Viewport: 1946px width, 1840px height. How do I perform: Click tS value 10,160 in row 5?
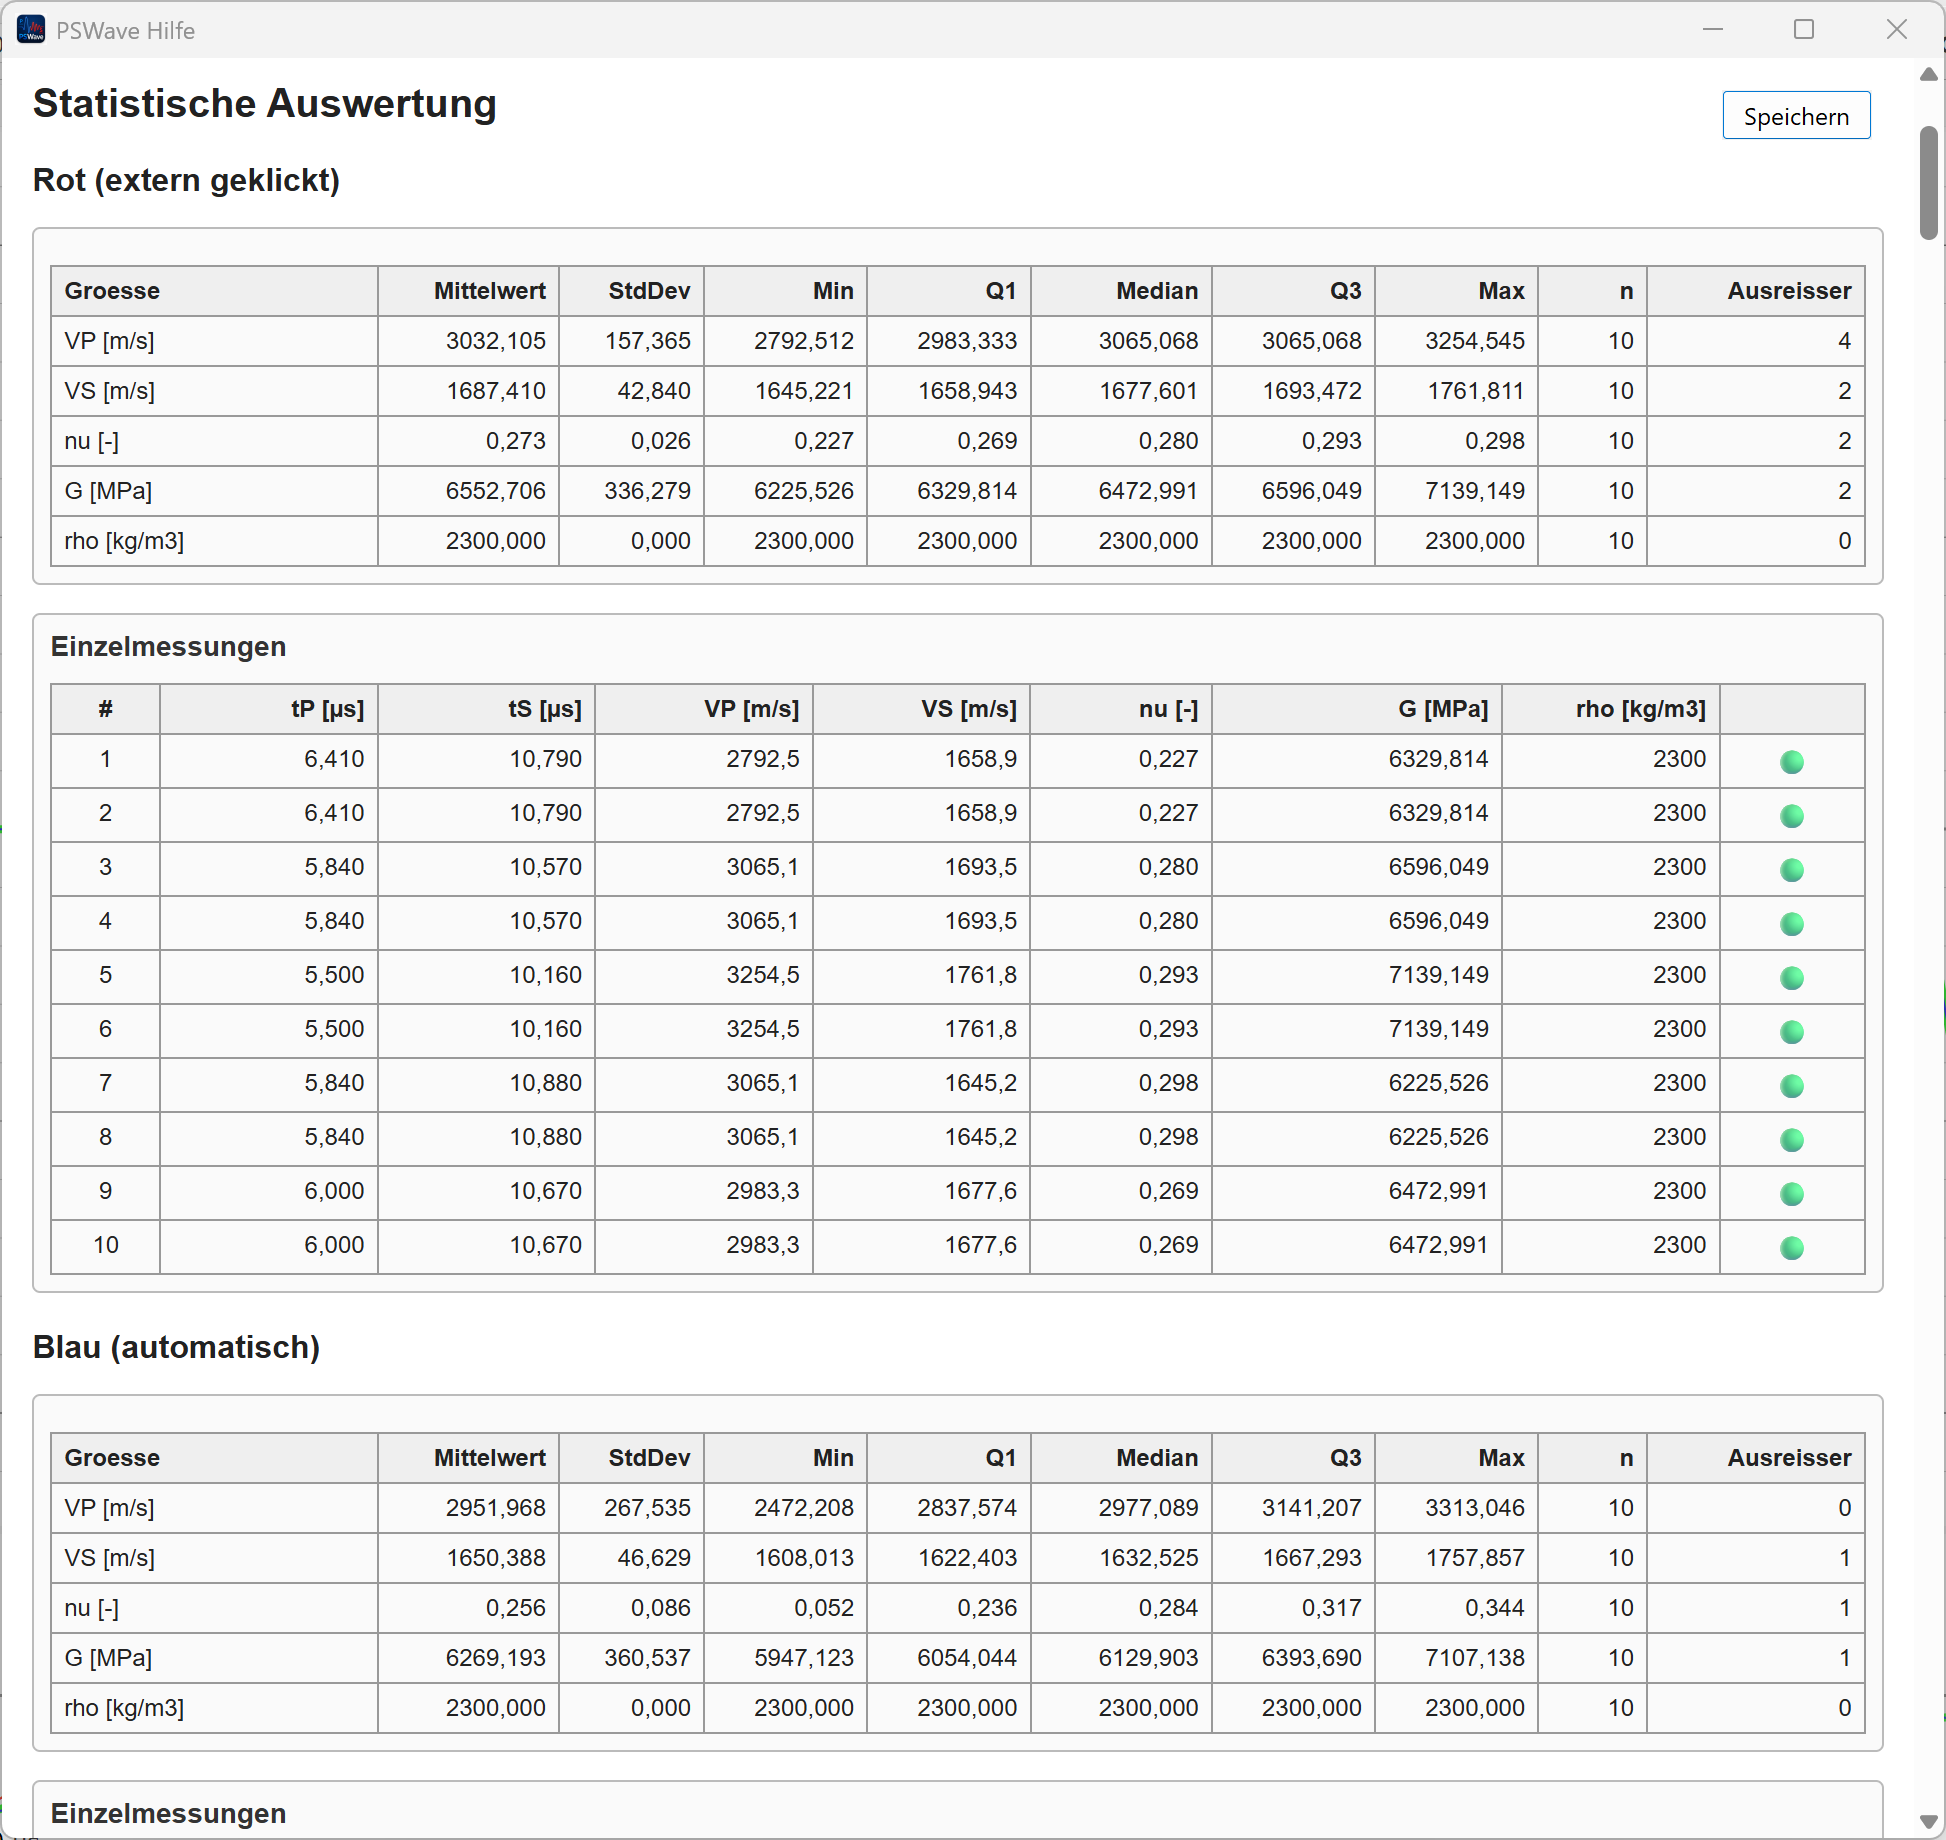[x=546, y=975]
